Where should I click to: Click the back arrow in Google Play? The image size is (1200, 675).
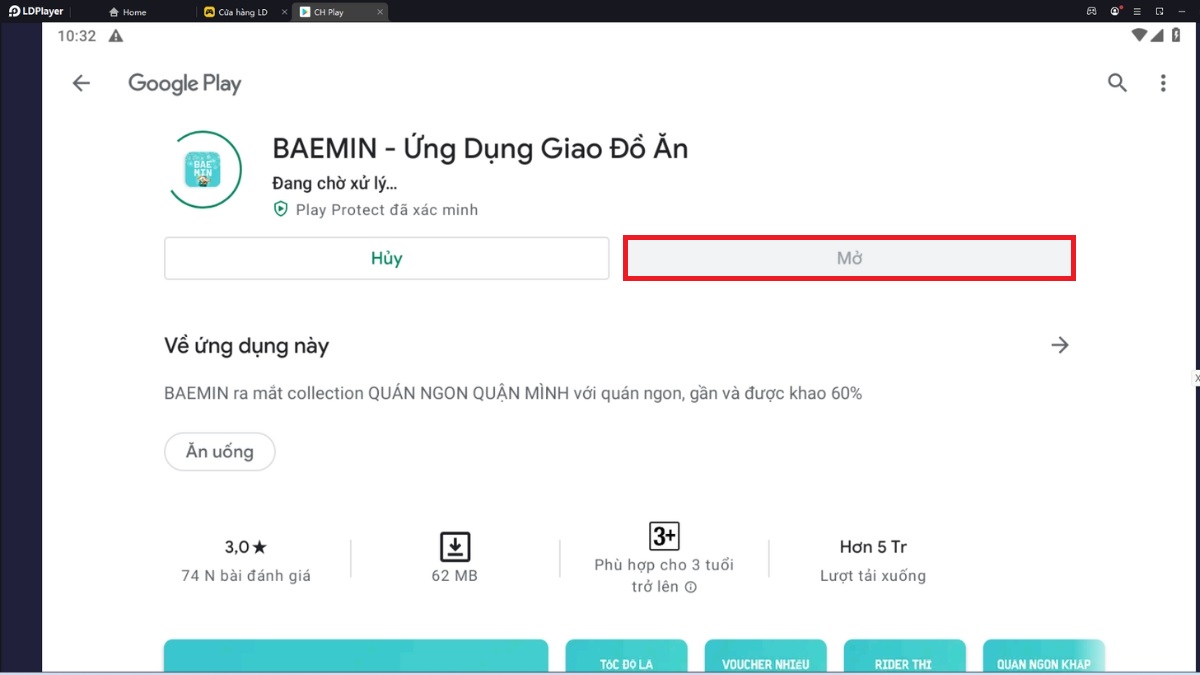pos(81,83)
